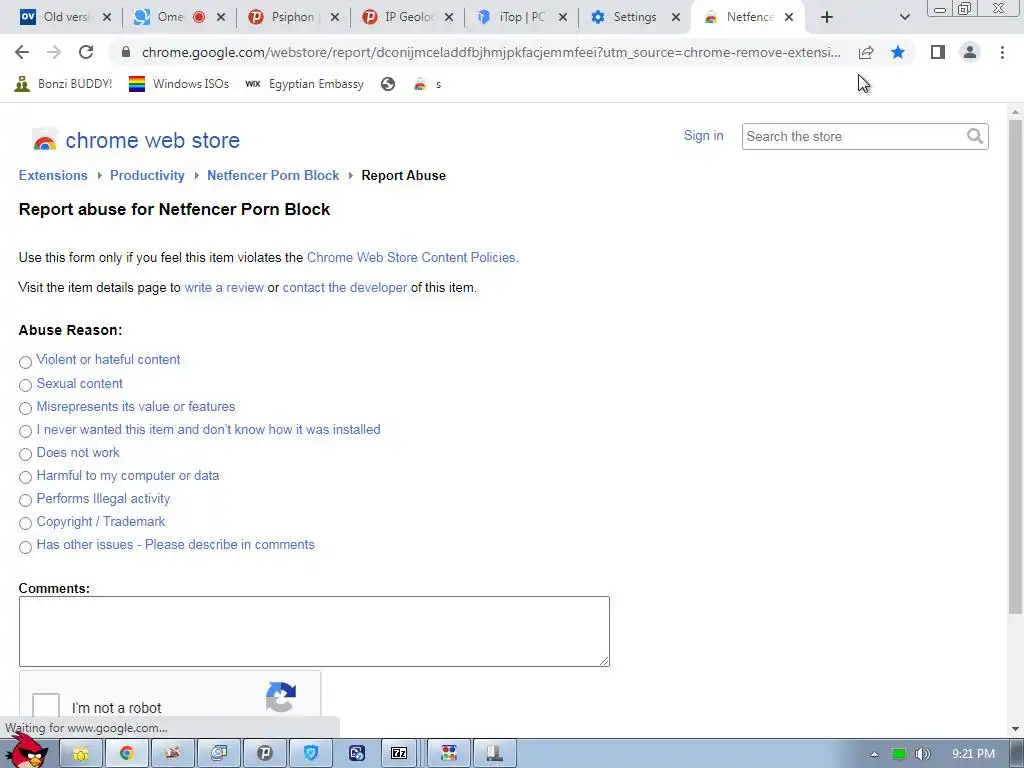Image resolution: width=1024 pixels, height=768 pixels.
Task: Open the blue shield taskbar icon
Action: (310, 754)
